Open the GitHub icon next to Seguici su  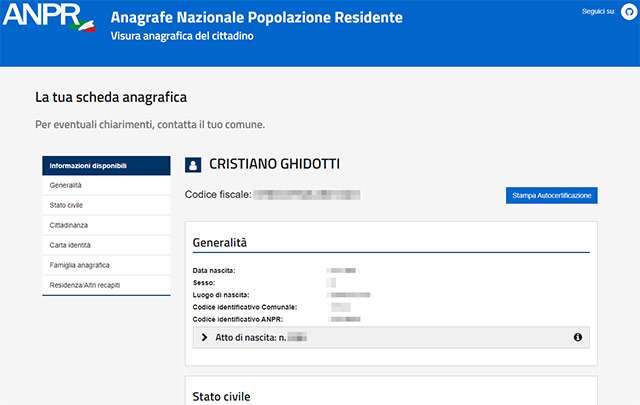(629, 12)
